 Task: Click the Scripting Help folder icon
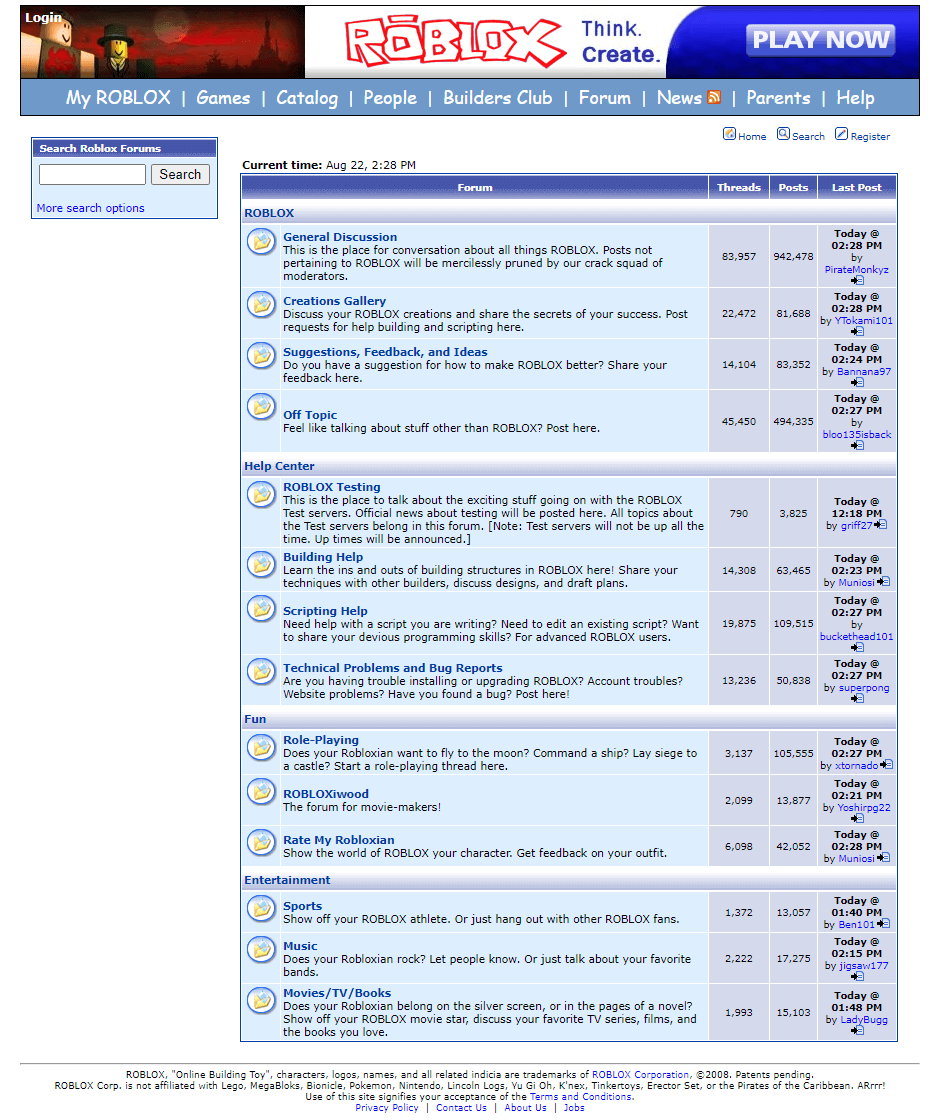[x=261, y=609]
